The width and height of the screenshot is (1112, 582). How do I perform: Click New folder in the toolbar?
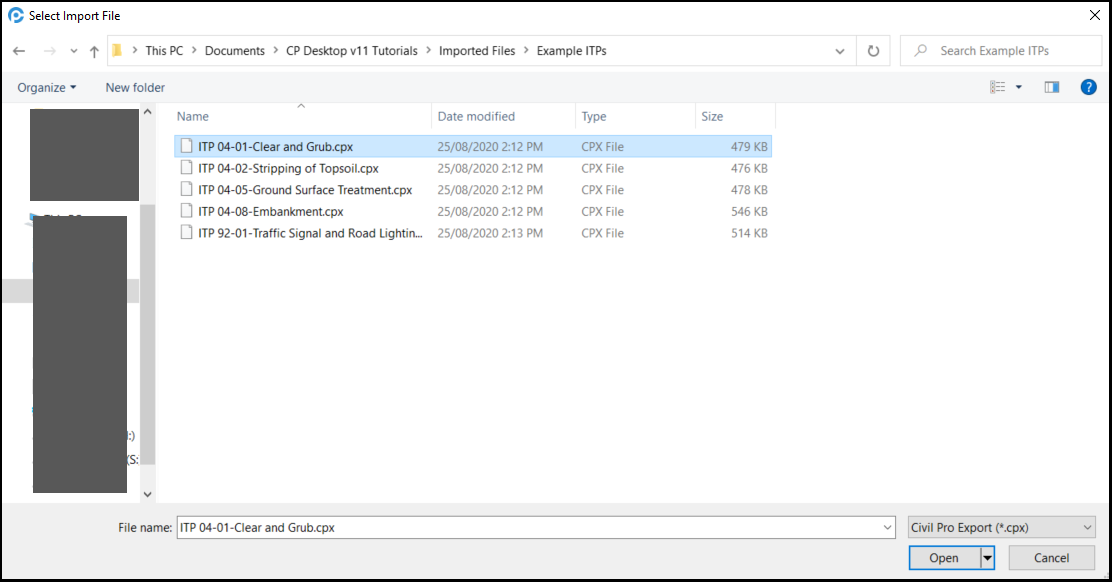click(135, 88)
